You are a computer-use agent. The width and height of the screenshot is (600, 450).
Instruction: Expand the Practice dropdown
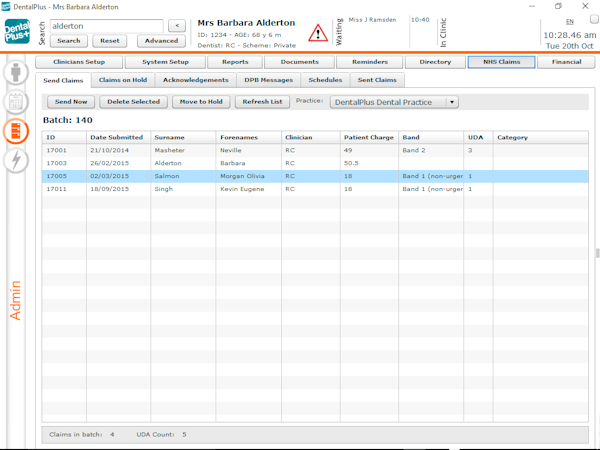coord(452,102)
